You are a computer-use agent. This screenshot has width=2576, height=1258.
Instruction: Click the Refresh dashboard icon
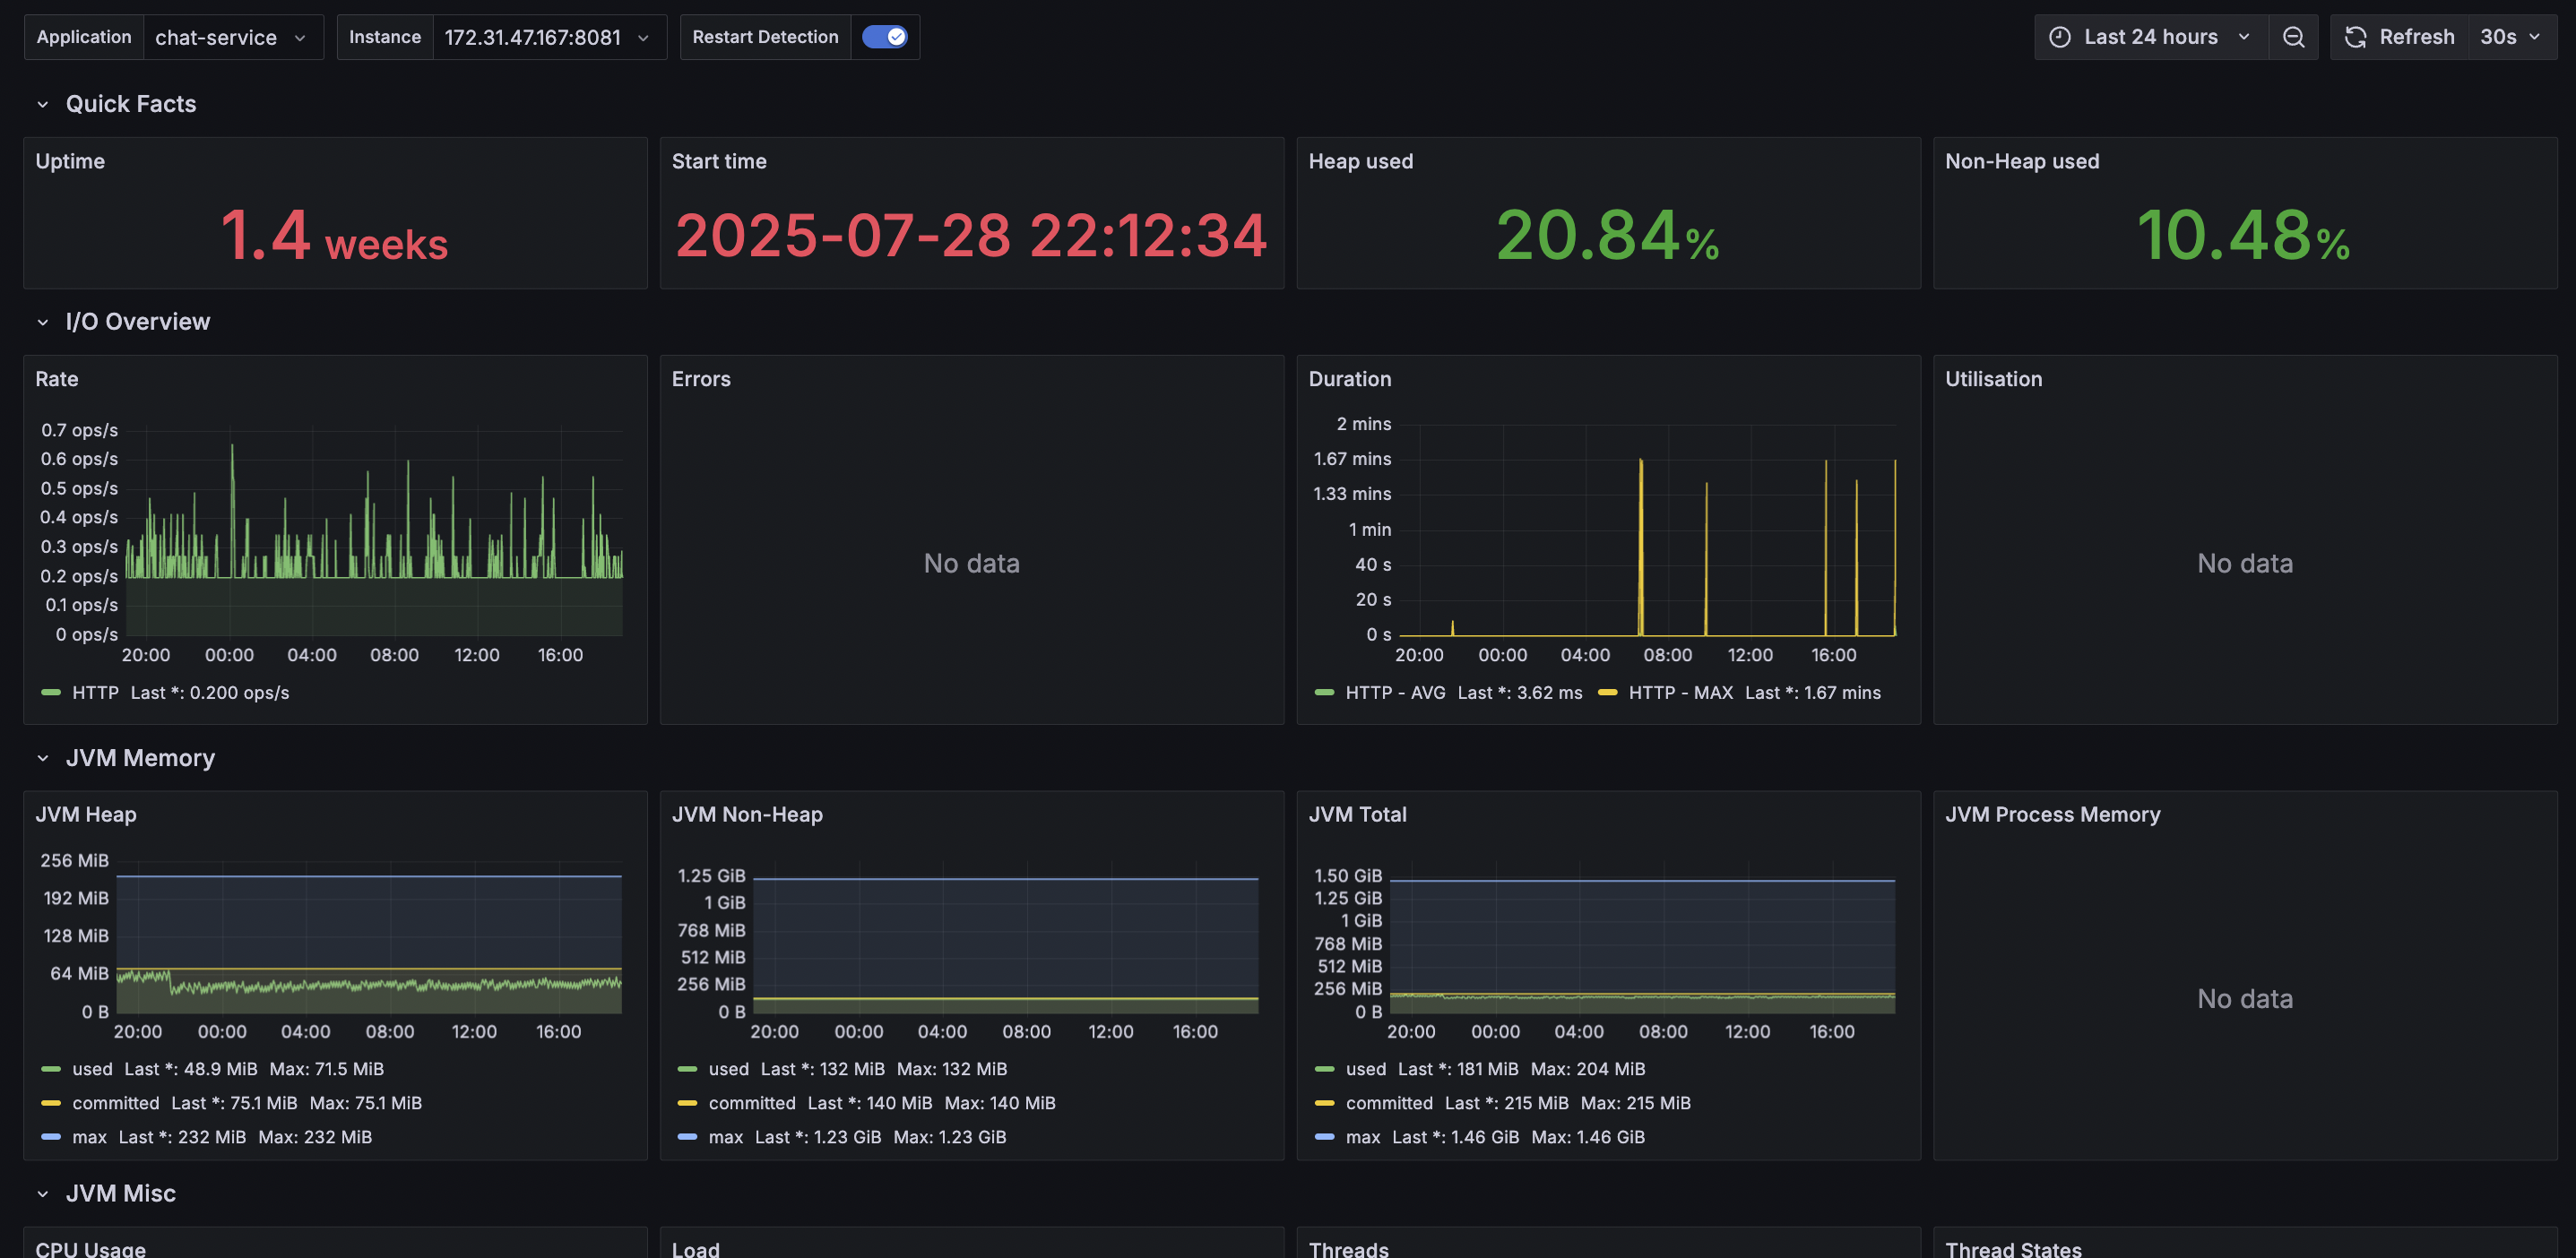(x=2356, y=37)
